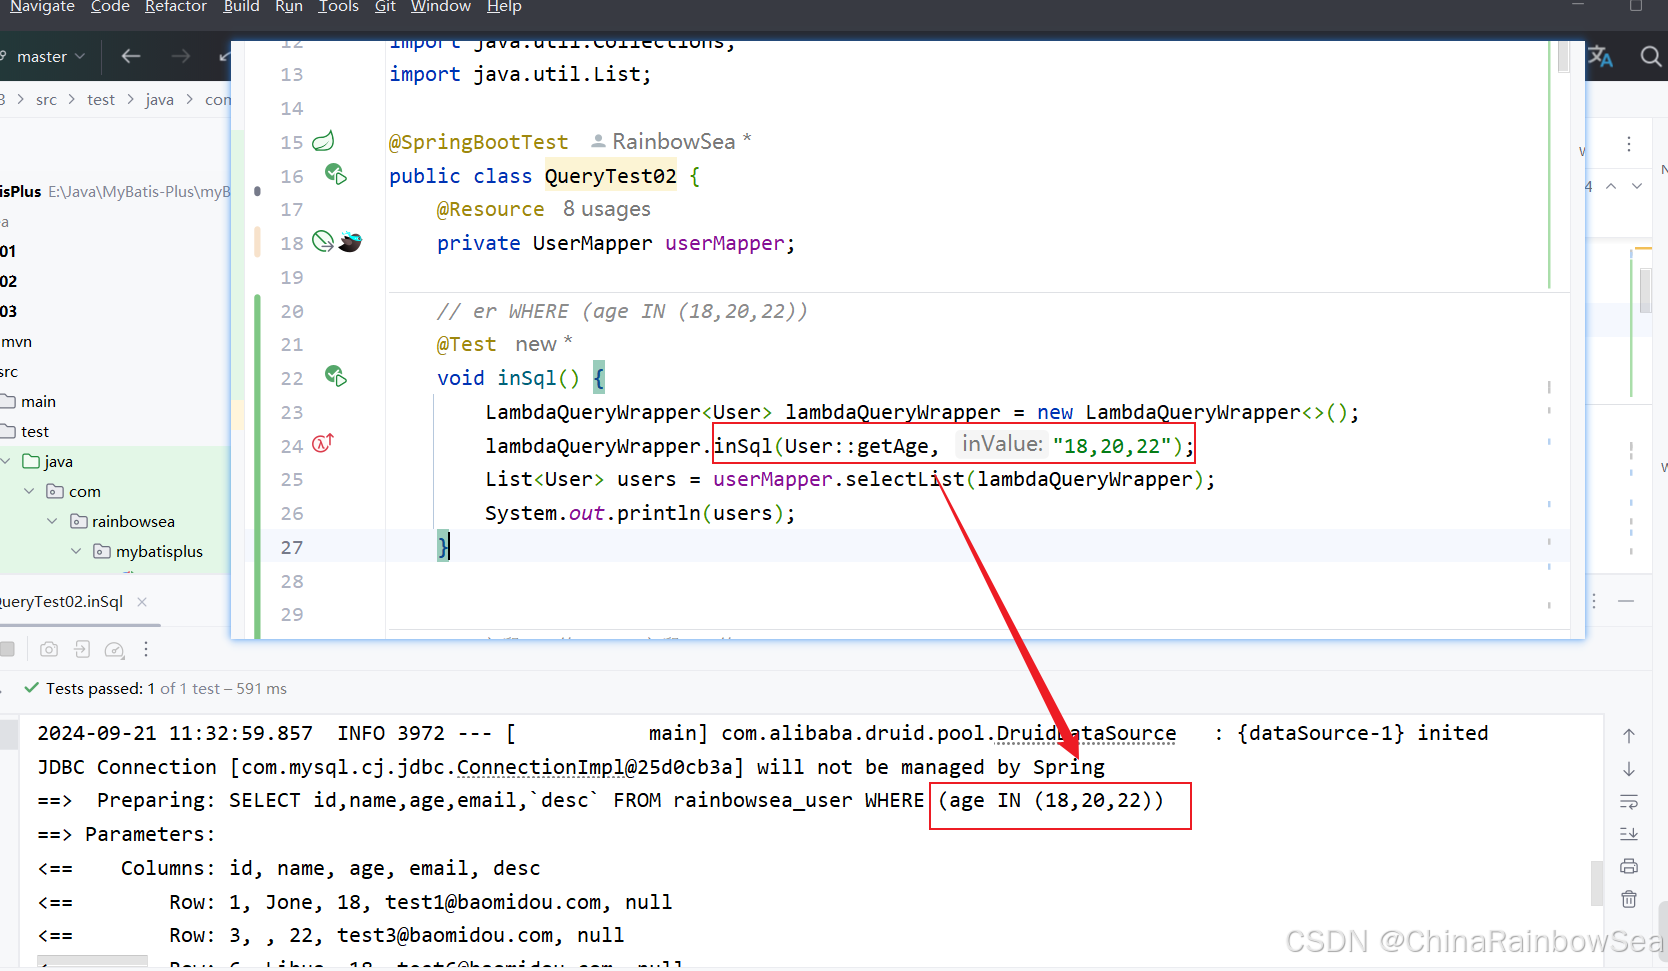Print the console output
The image size is (1668, 971).
pyautogui.click(x=1629, y=866)
